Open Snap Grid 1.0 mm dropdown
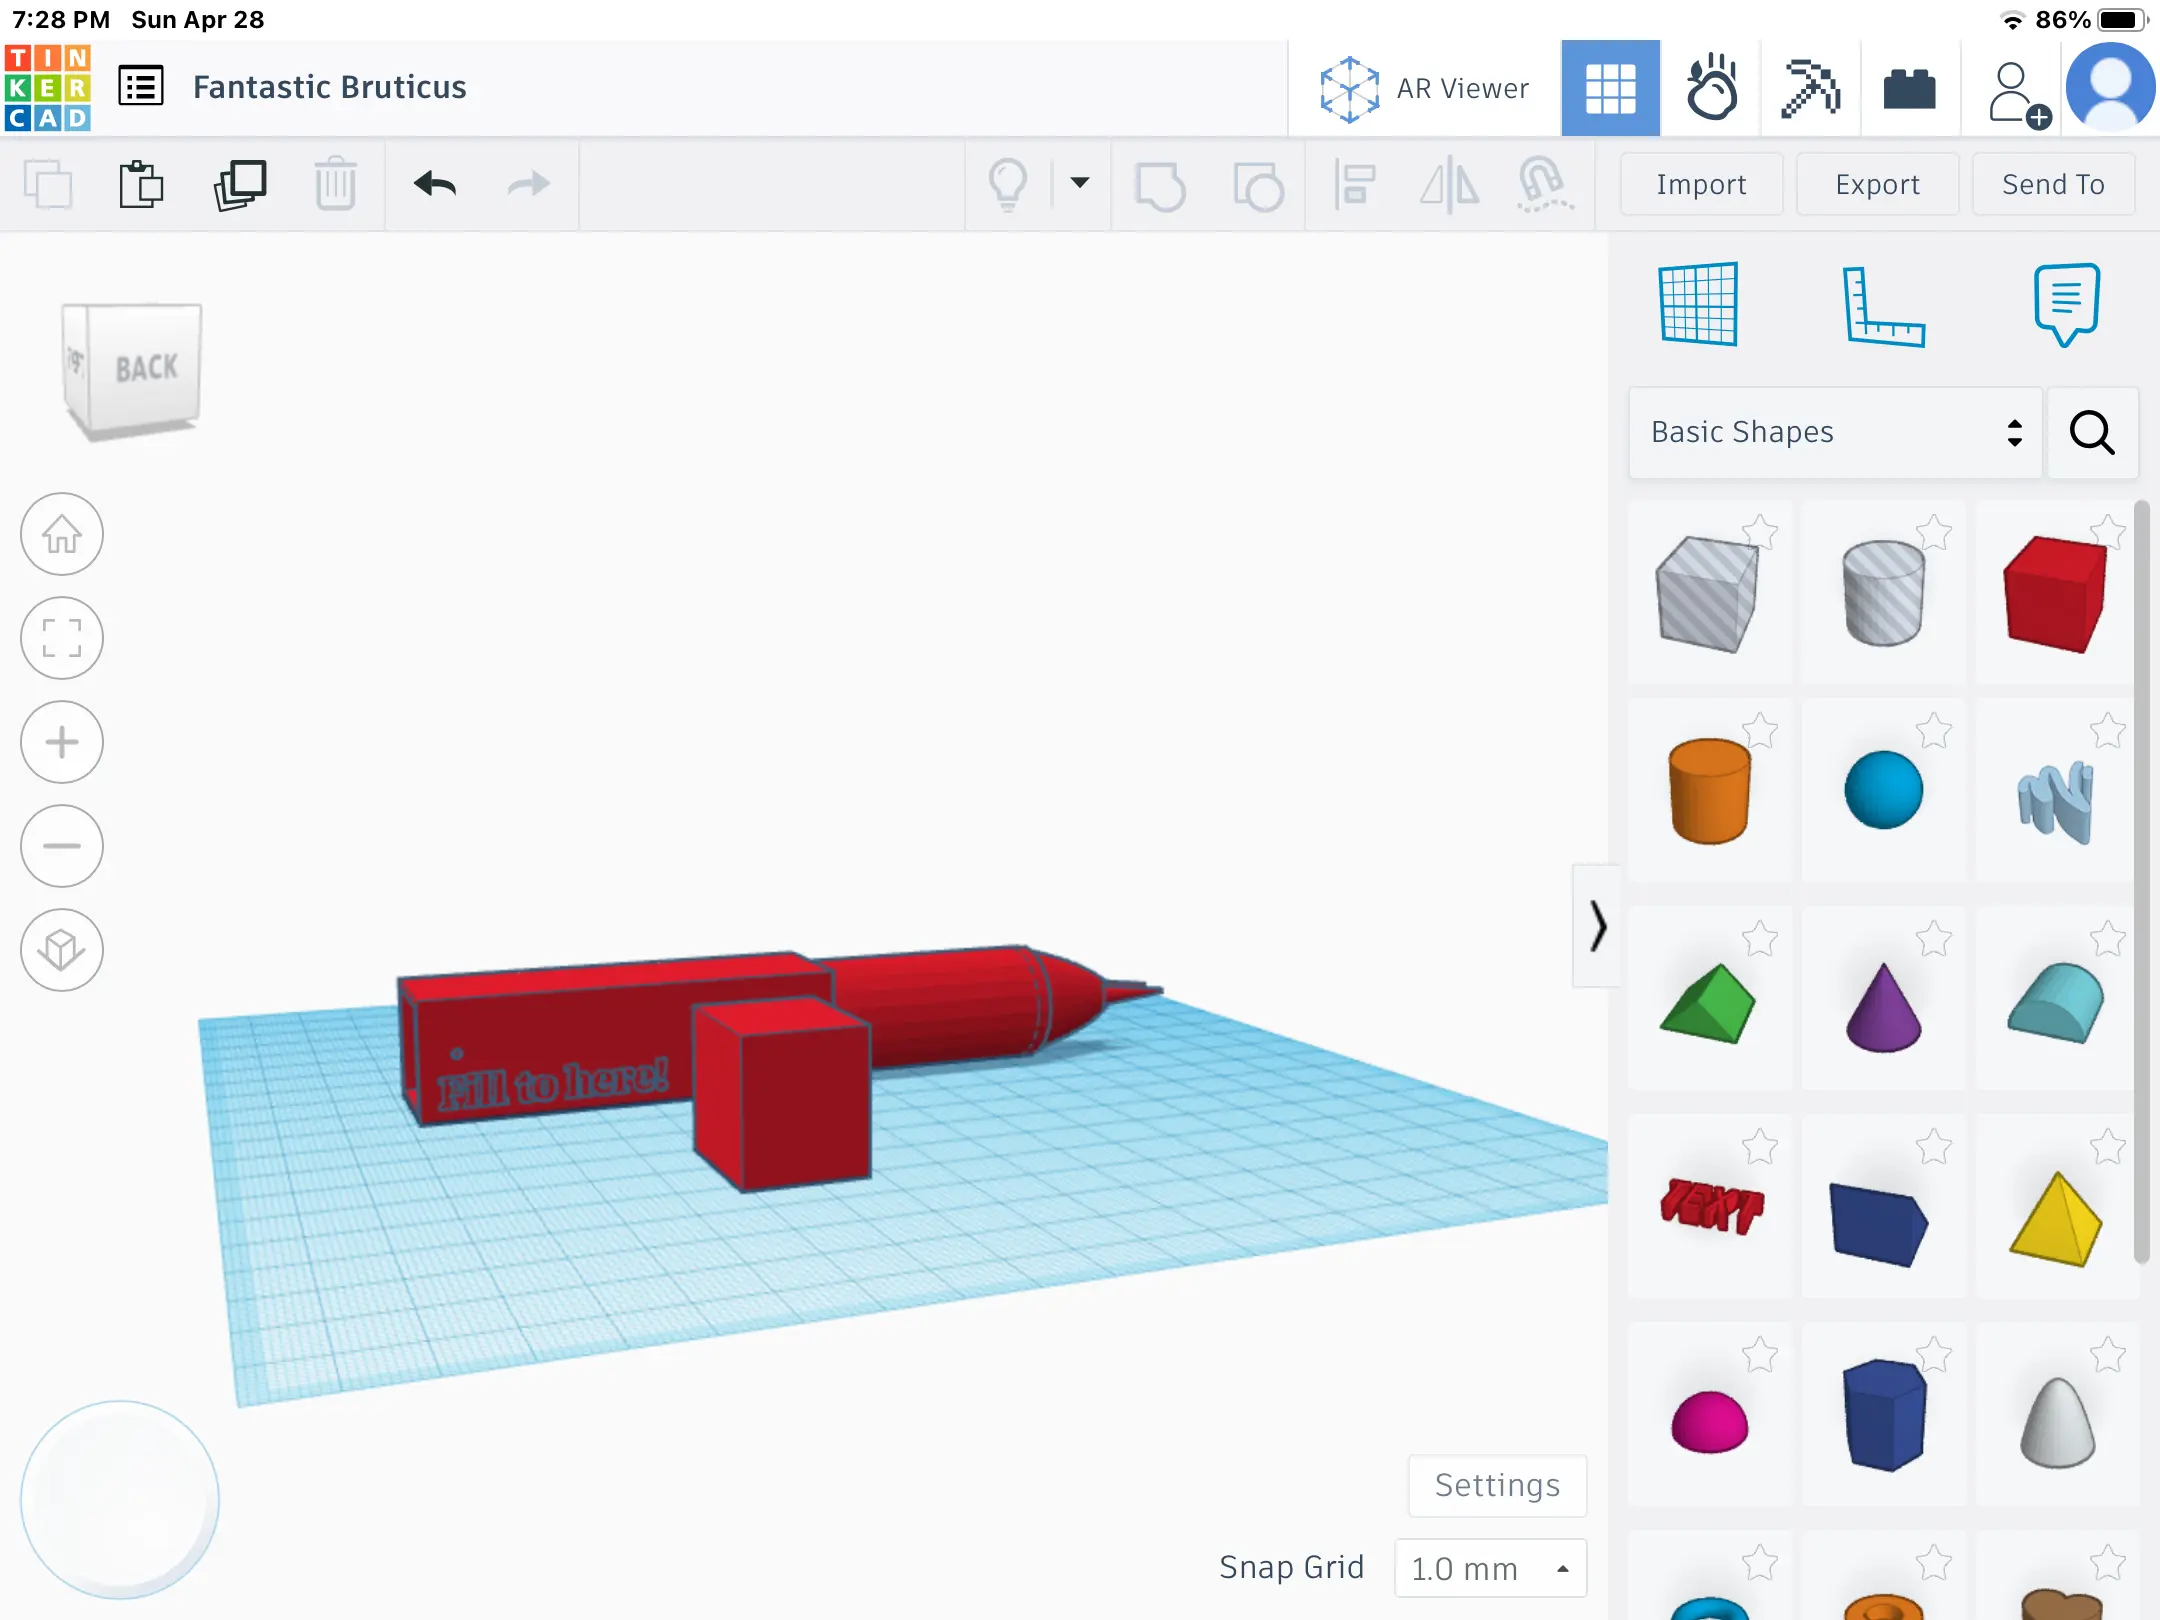This screenshot has width=2160, height=1620. (1490, 1568)
